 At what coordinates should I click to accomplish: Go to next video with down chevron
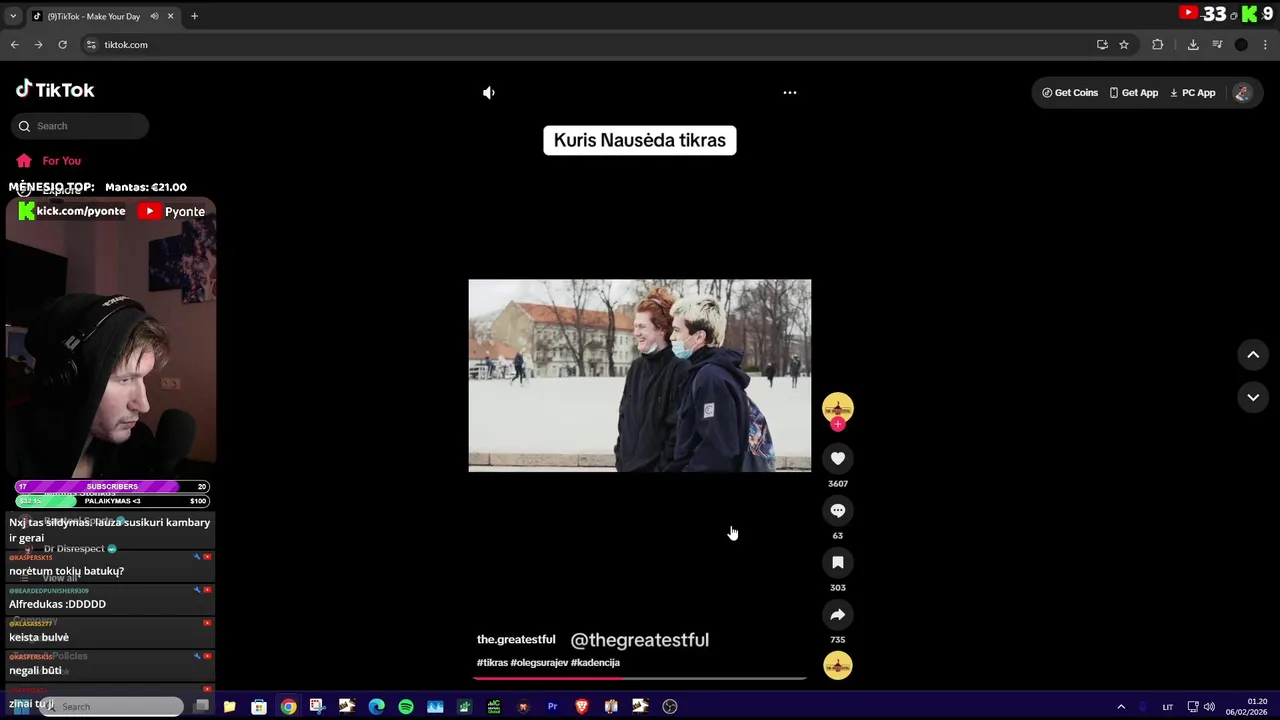(1253, 397)
